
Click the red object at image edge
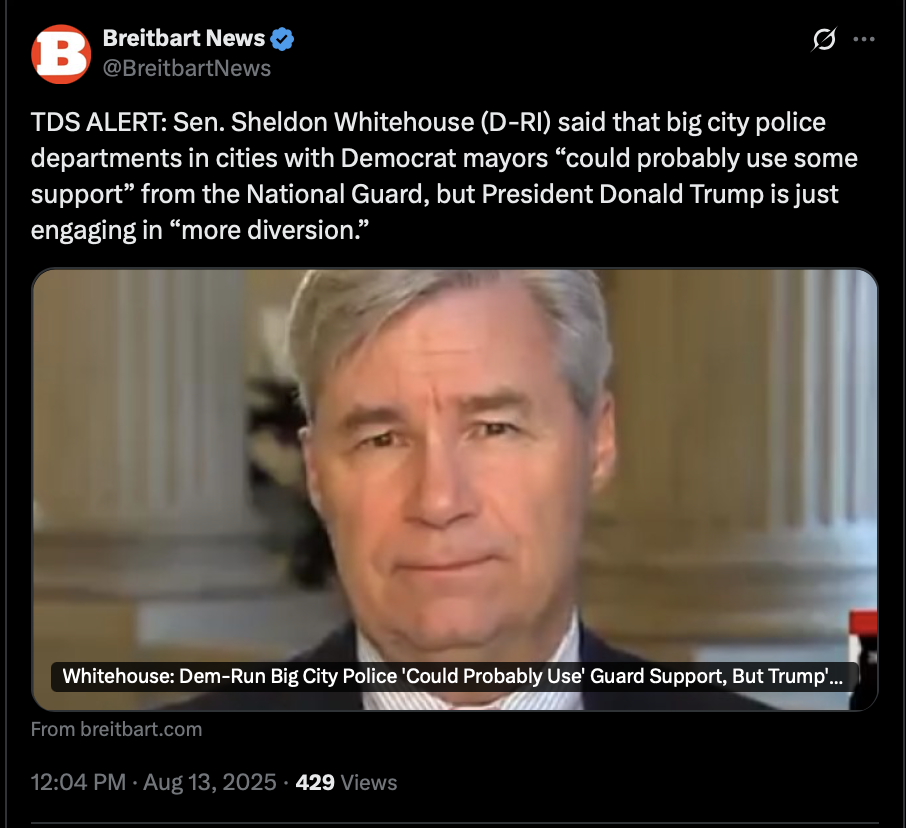pos(863,625)
